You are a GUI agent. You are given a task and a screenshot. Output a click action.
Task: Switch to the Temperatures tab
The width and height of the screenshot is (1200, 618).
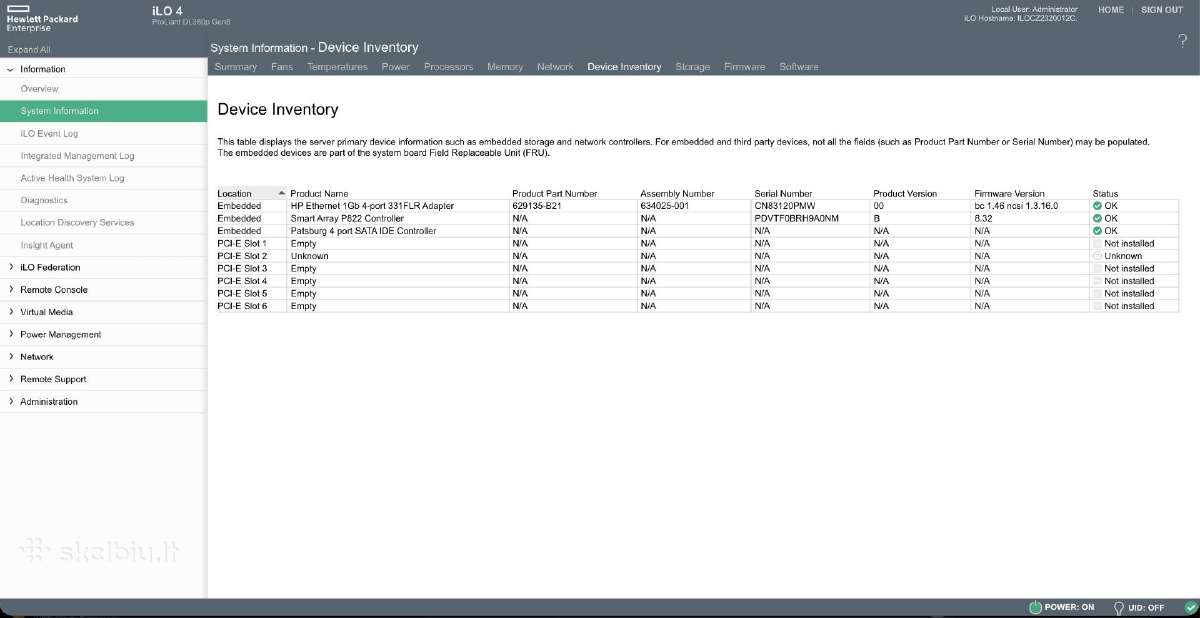click(337, 67)
